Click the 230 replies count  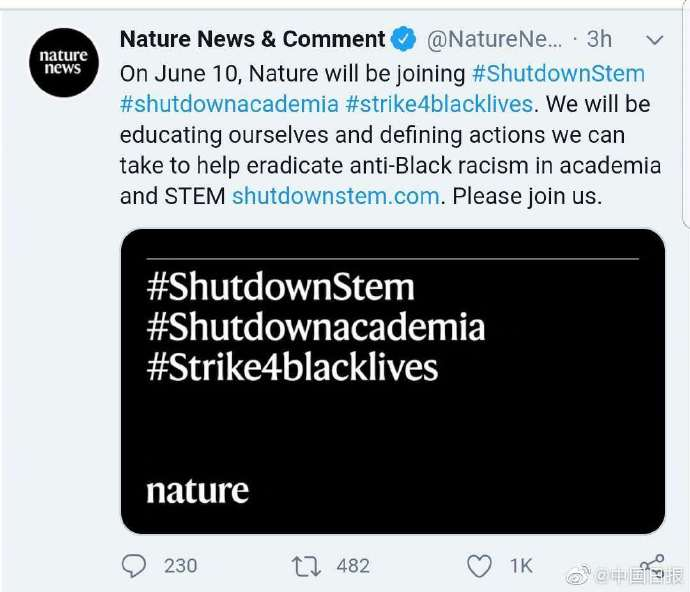[180, 566]
